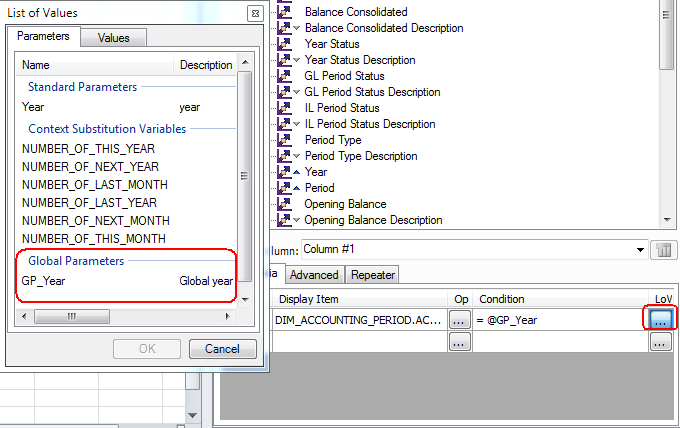
Task: Open the Advanced tab
Action: coord(314,275)
